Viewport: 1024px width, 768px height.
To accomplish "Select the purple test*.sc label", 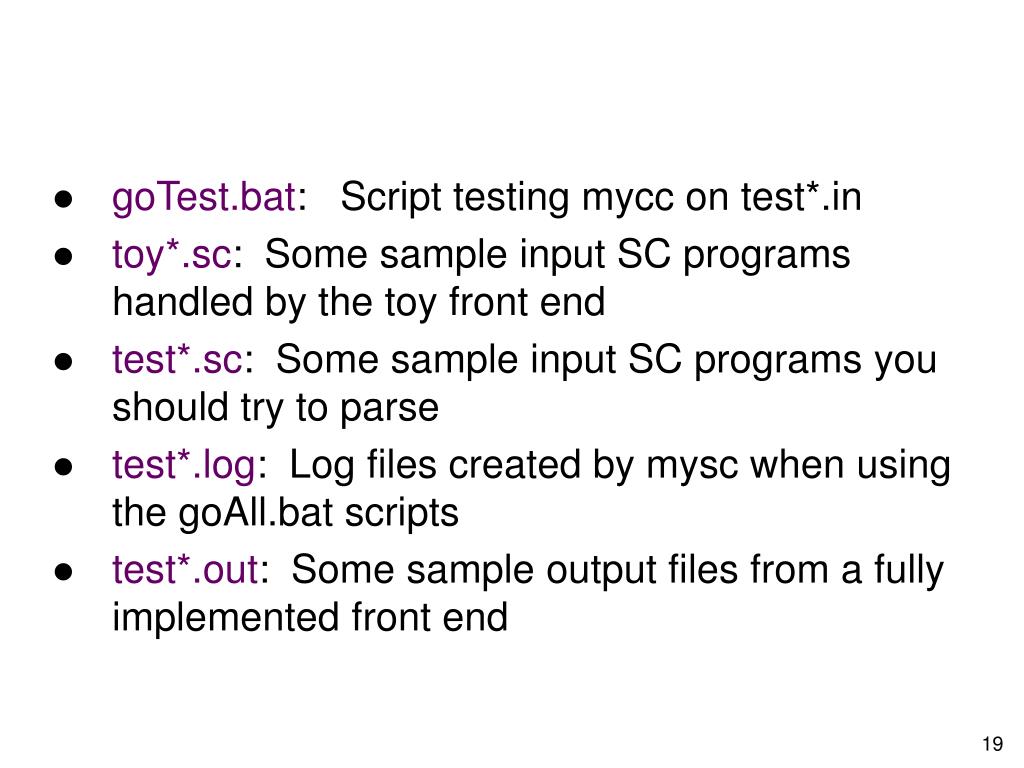I will point(178,359).
